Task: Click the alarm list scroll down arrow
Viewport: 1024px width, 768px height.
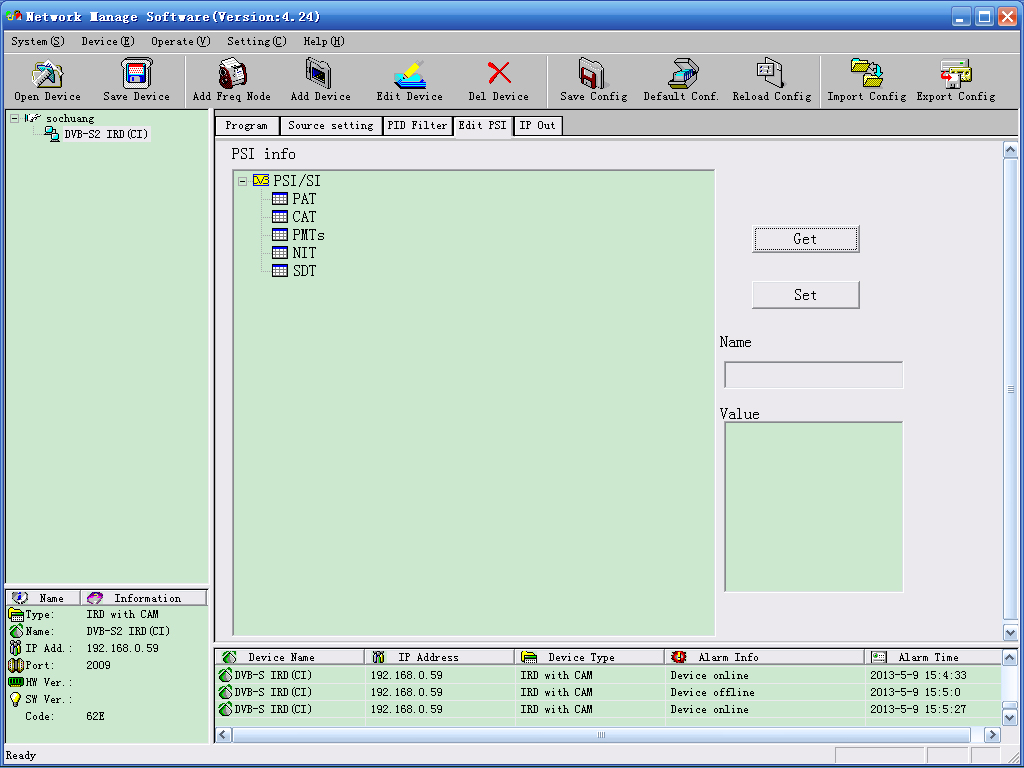Action: 1010,718
